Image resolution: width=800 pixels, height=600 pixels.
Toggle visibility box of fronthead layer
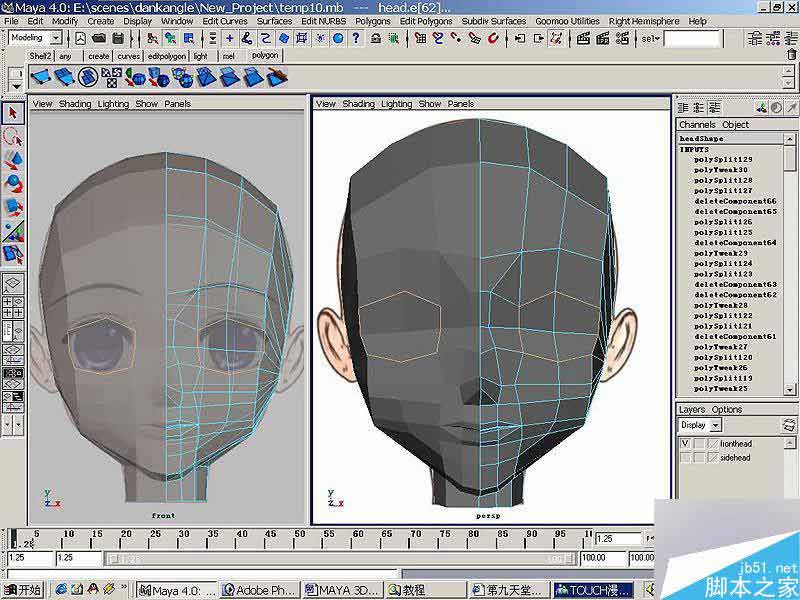click(686, 443)
